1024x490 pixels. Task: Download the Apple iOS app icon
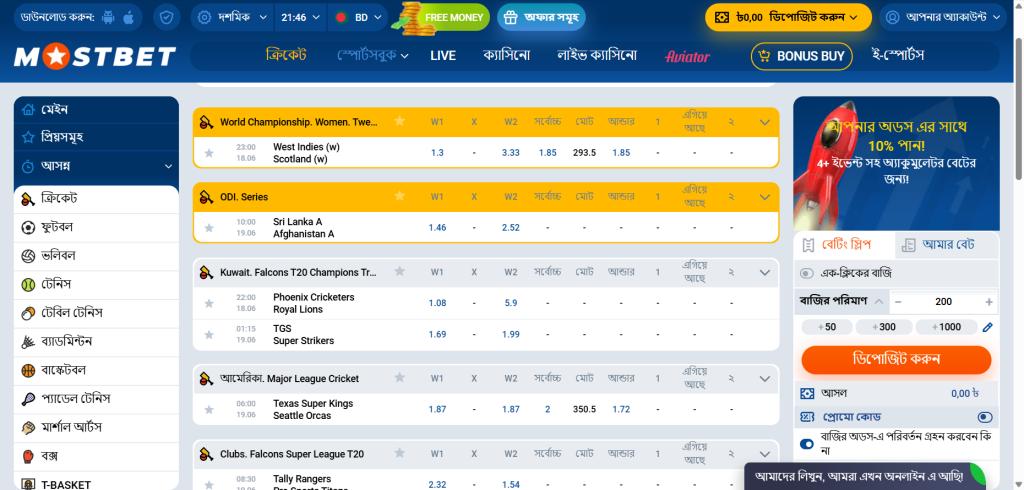129,18
